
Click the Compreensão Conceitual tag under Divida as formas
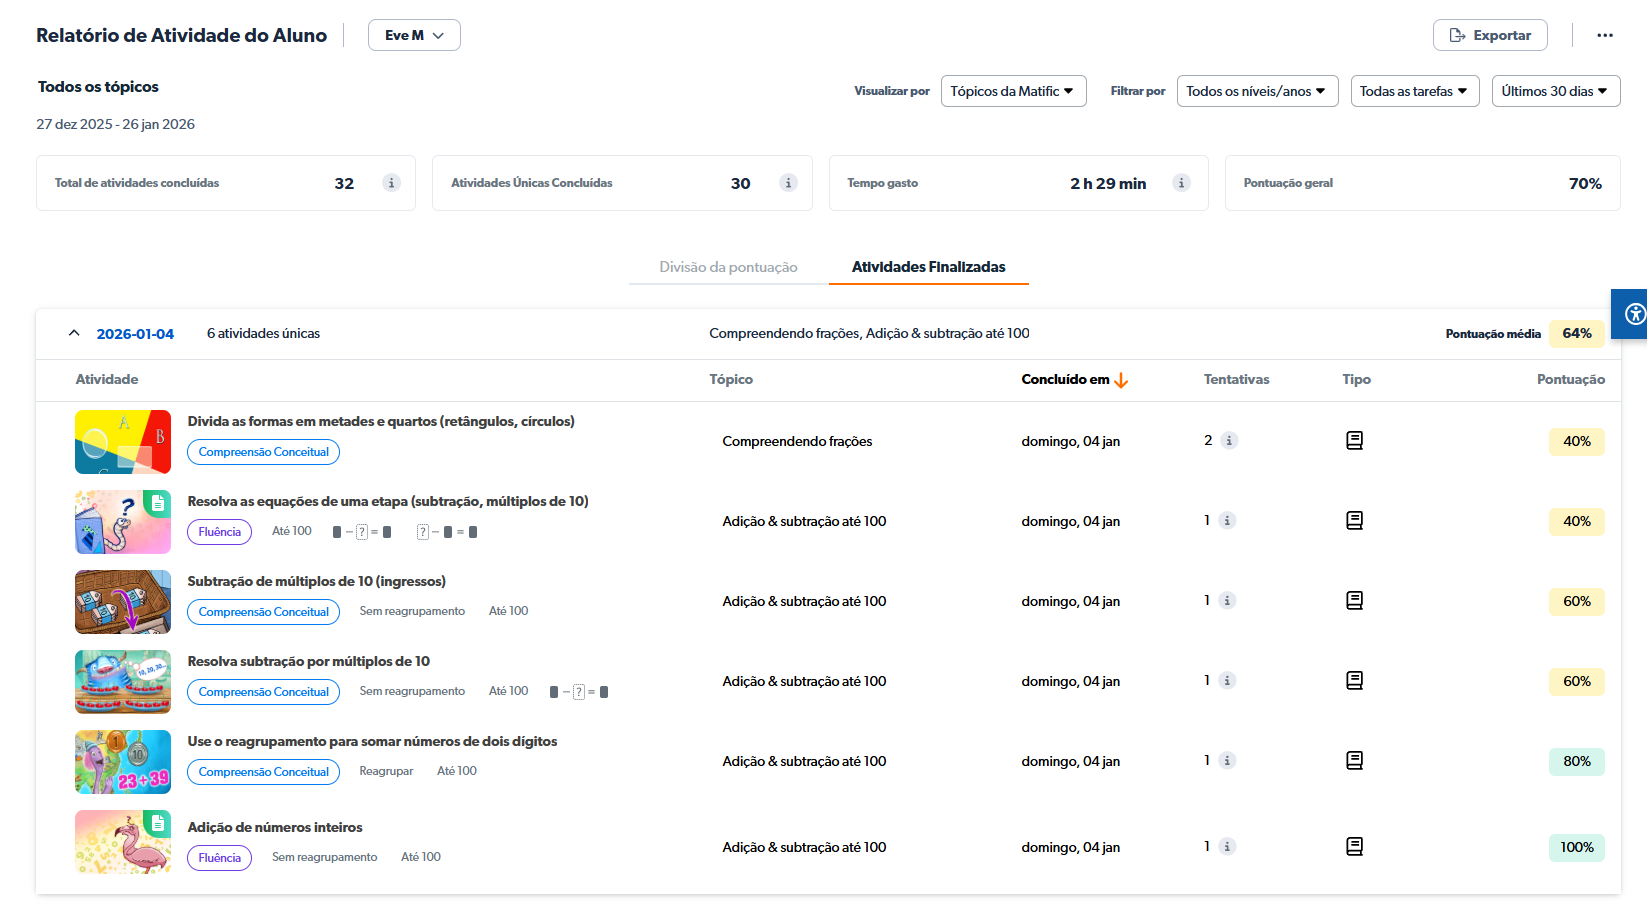tap(263, 452)
